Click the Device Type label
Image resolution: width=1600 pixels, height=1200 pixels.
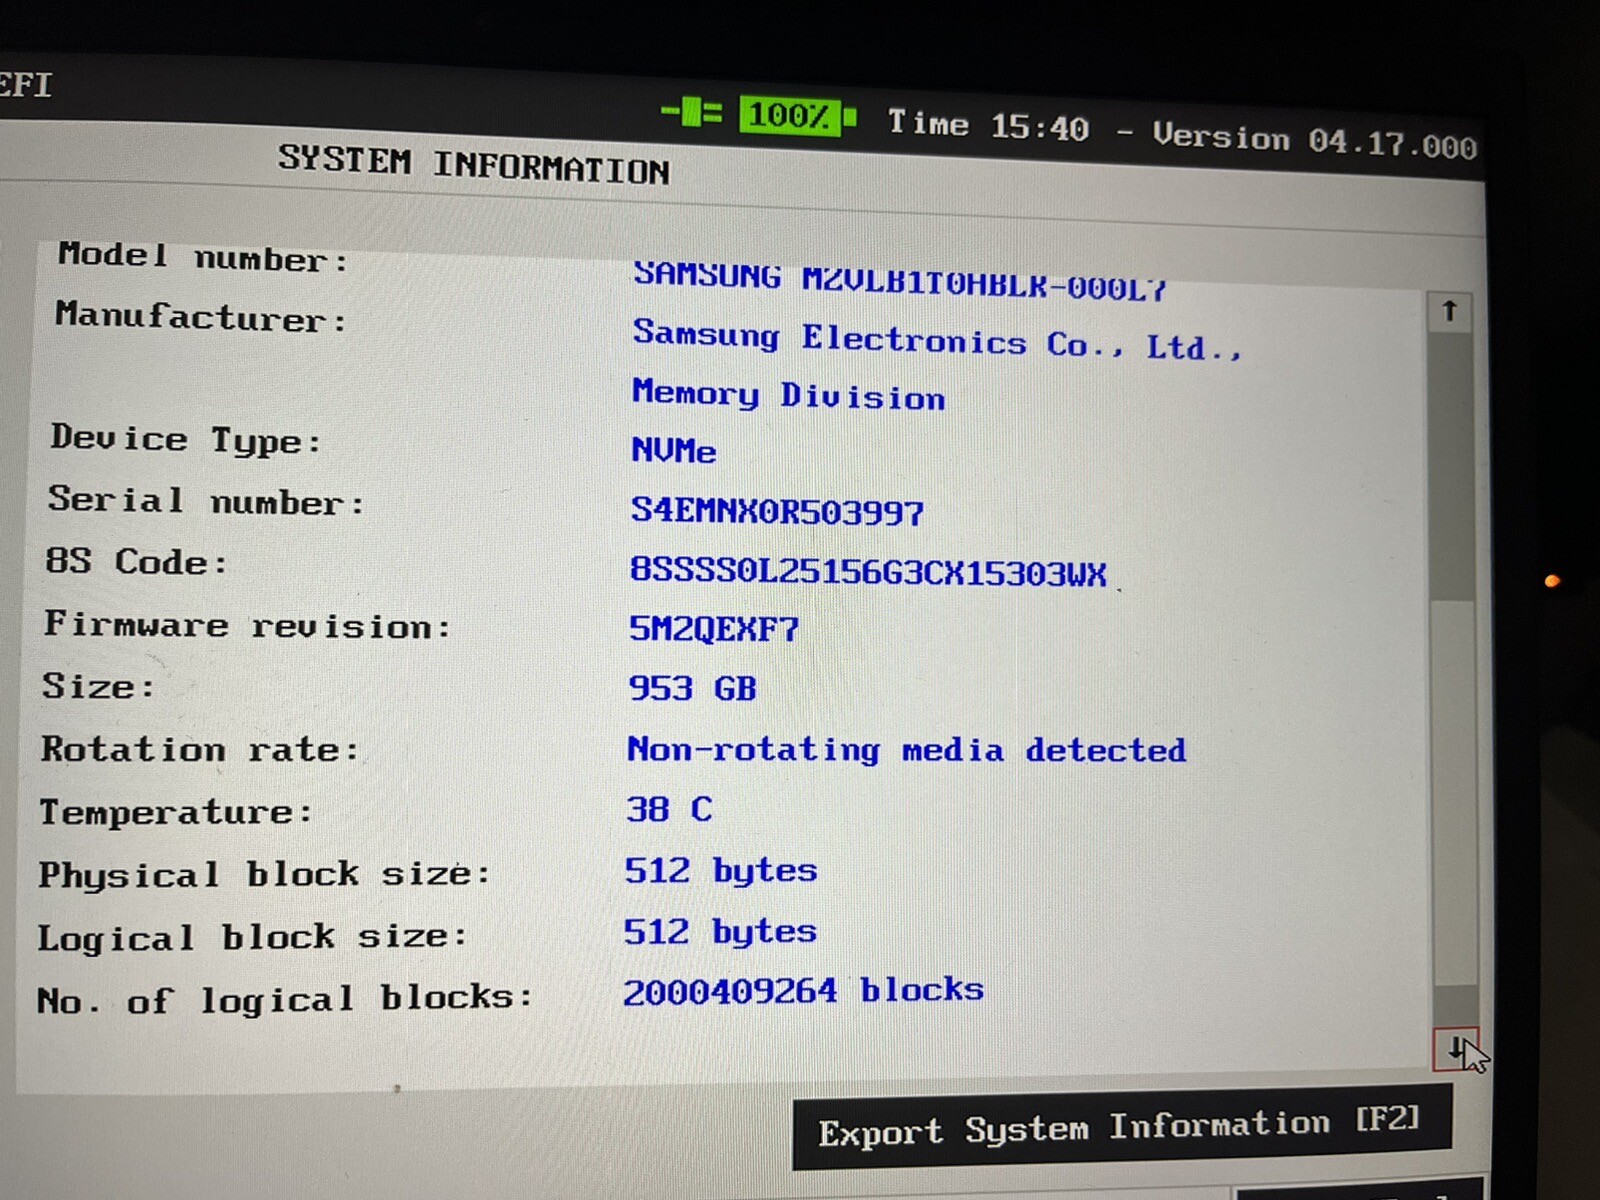(186, 439)
